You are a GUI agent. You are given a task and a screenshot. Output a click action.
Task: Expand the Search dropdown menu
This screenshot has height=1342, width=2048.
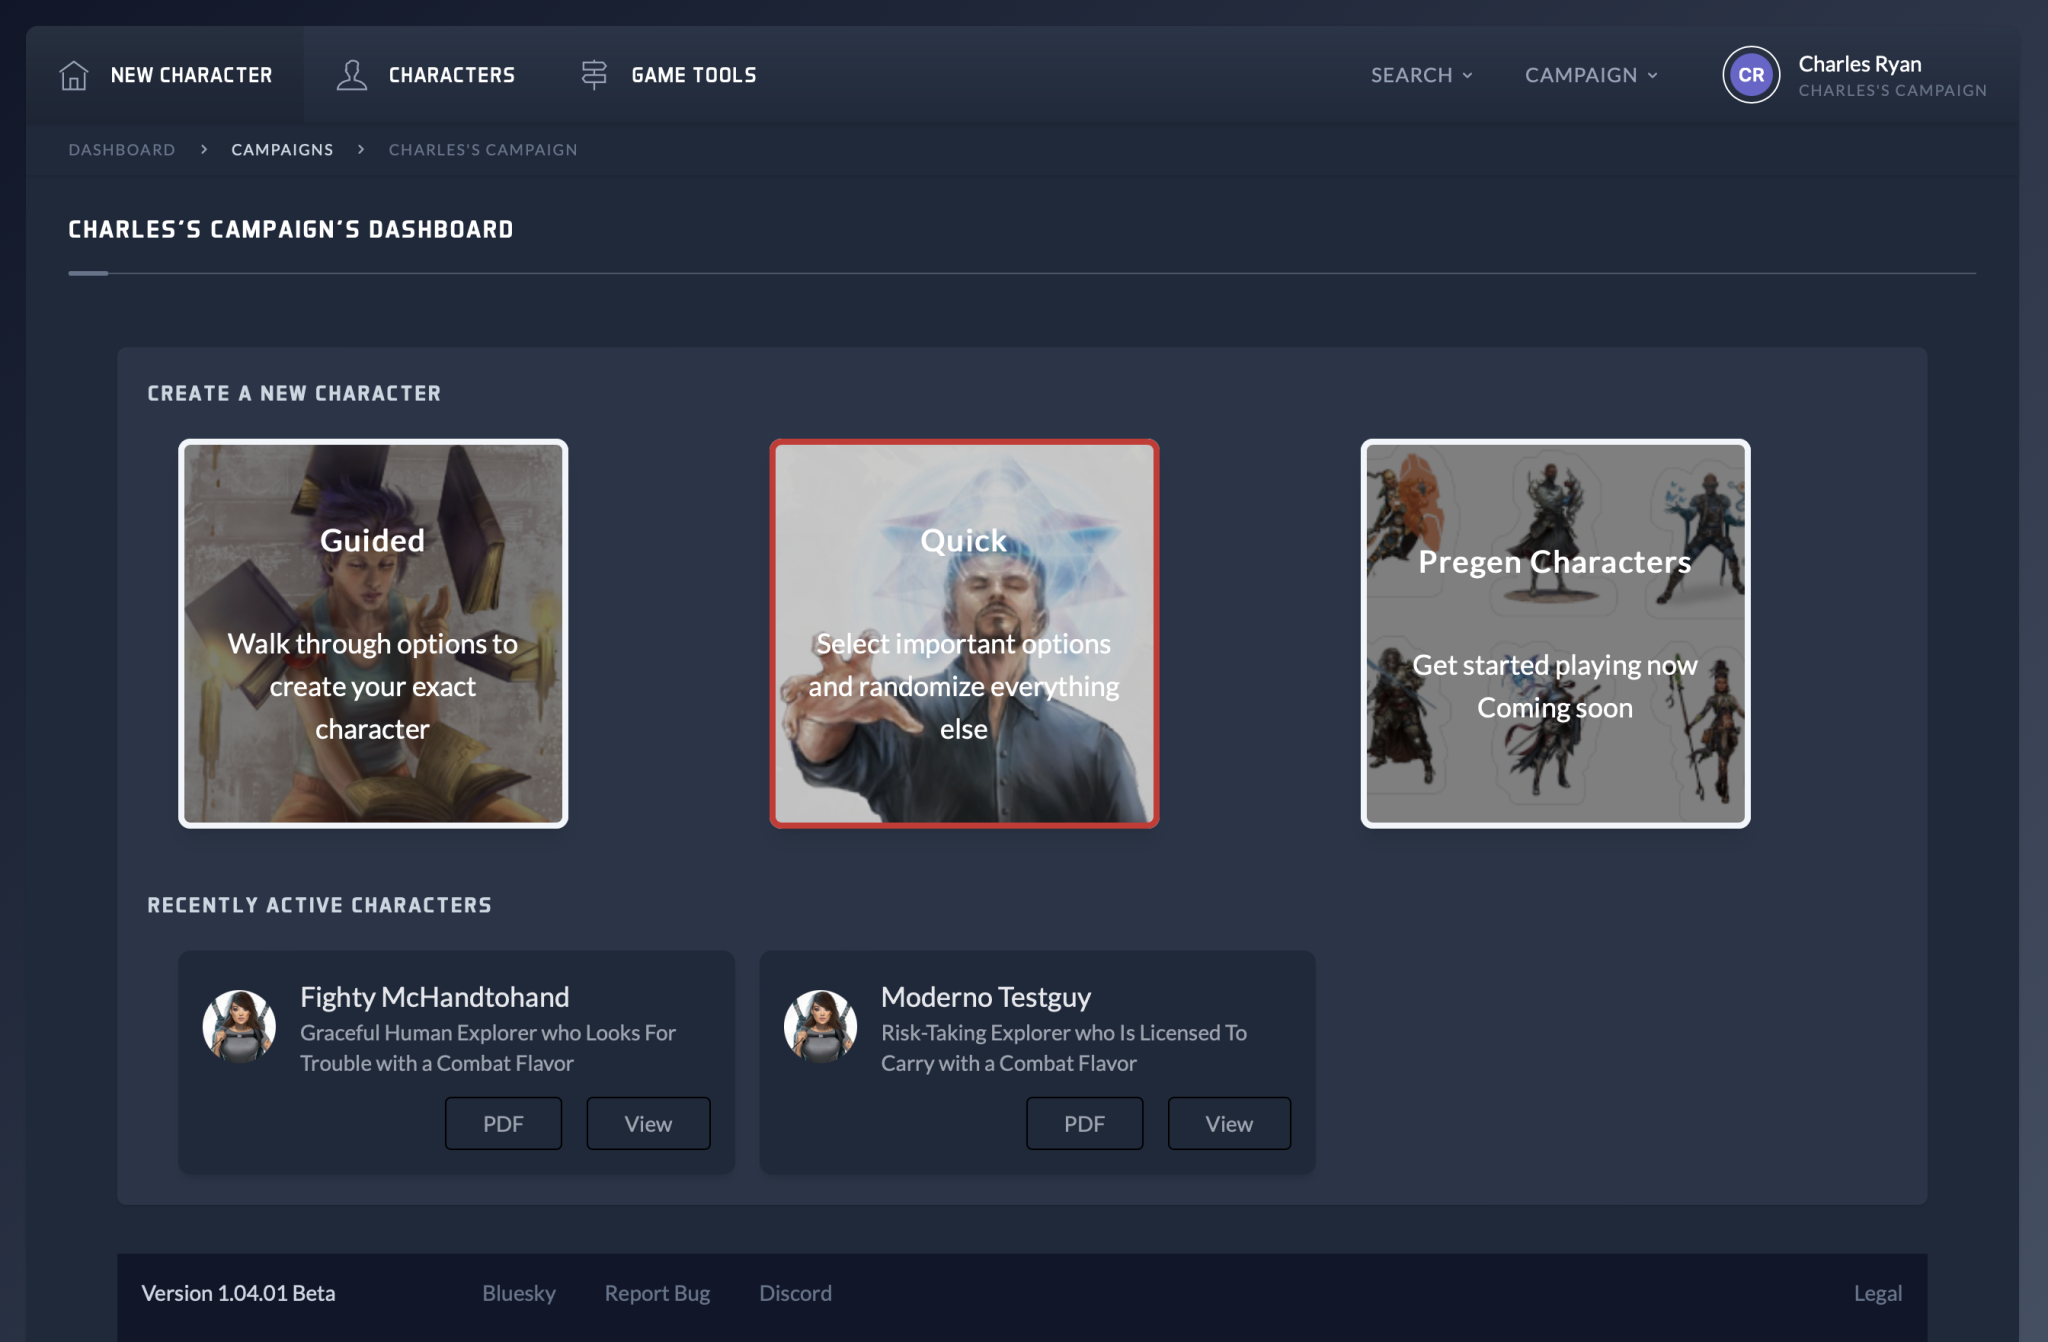[x=1421, y=75]
